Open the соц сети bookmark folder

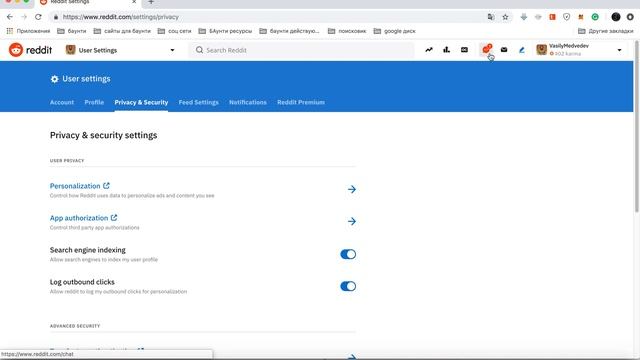coord(174,31)
